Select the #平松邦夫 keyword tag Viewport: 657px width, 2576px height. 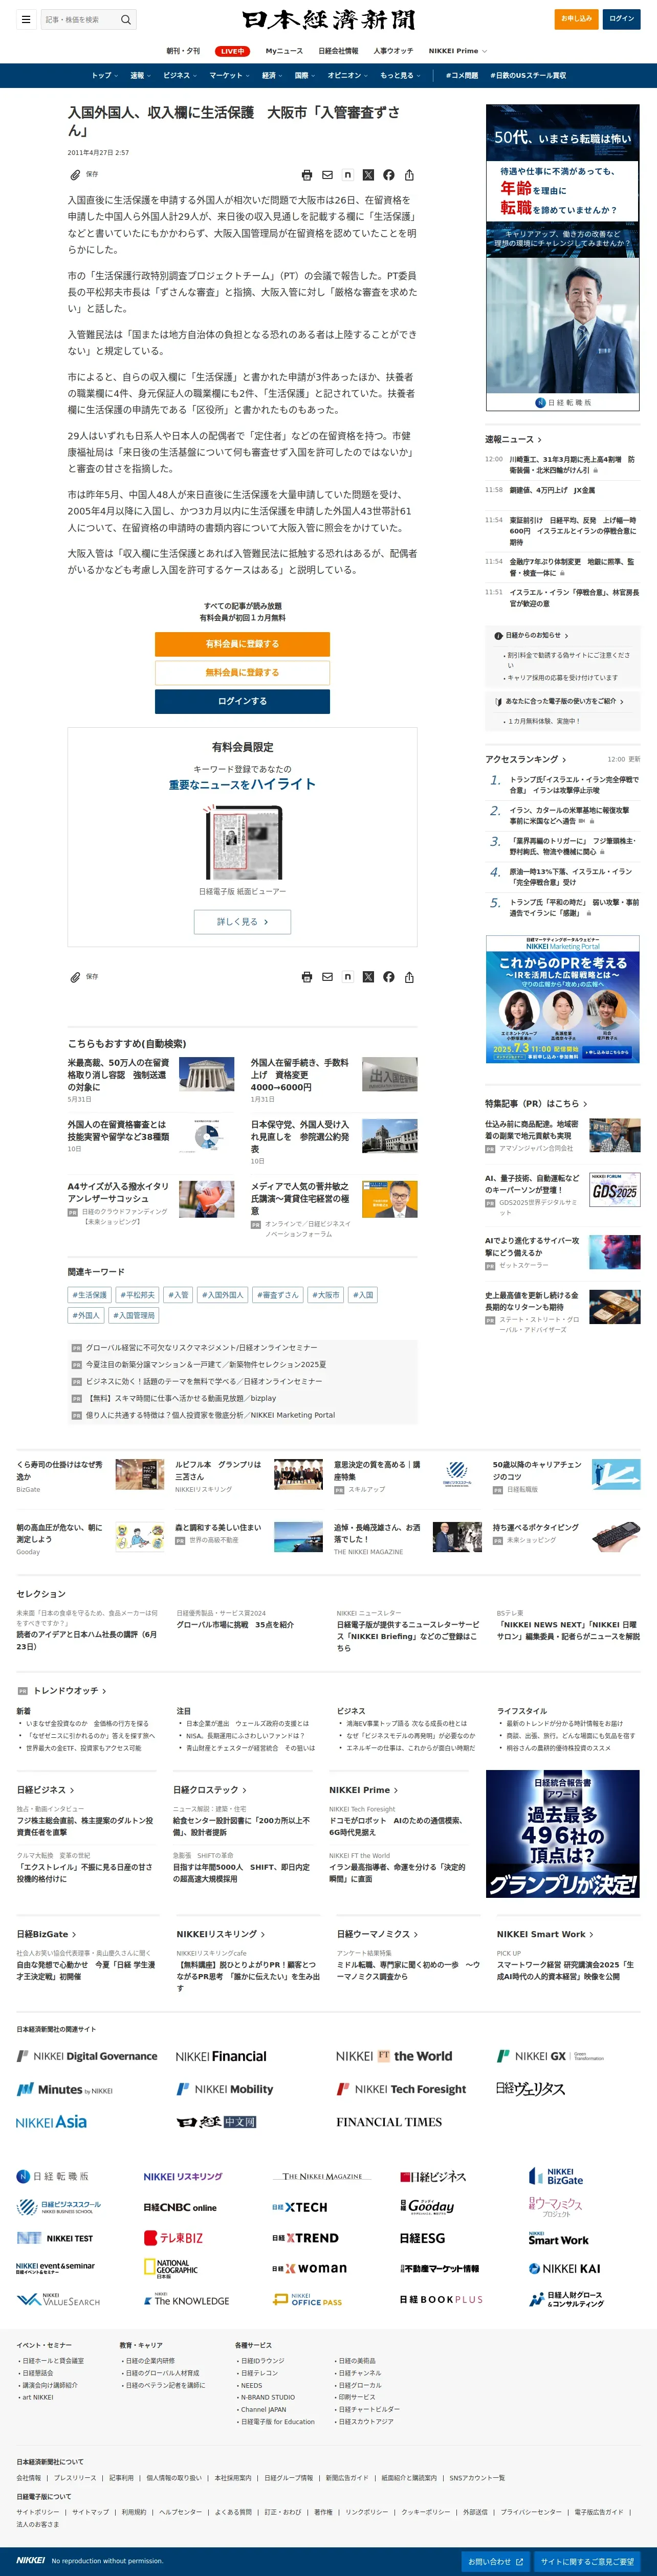138,1295
